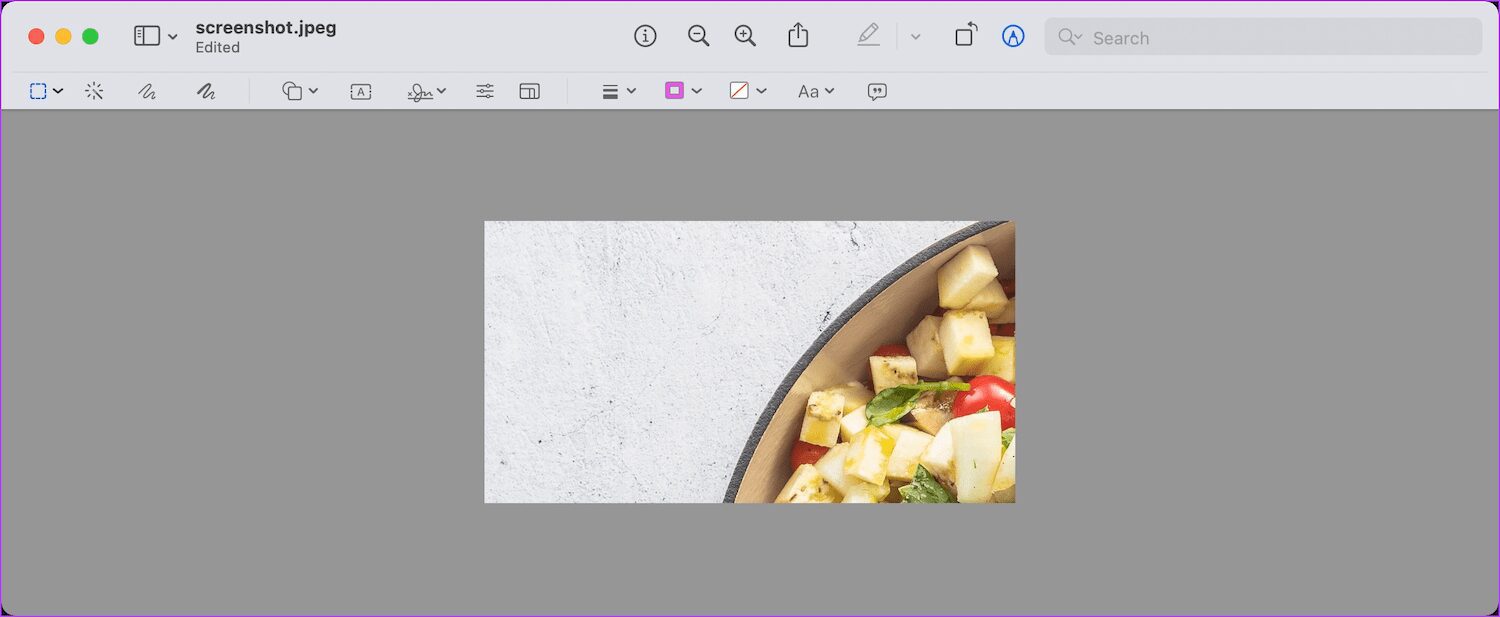
Task: Open the Share menu icon
Action: click(x=797, y=36)
